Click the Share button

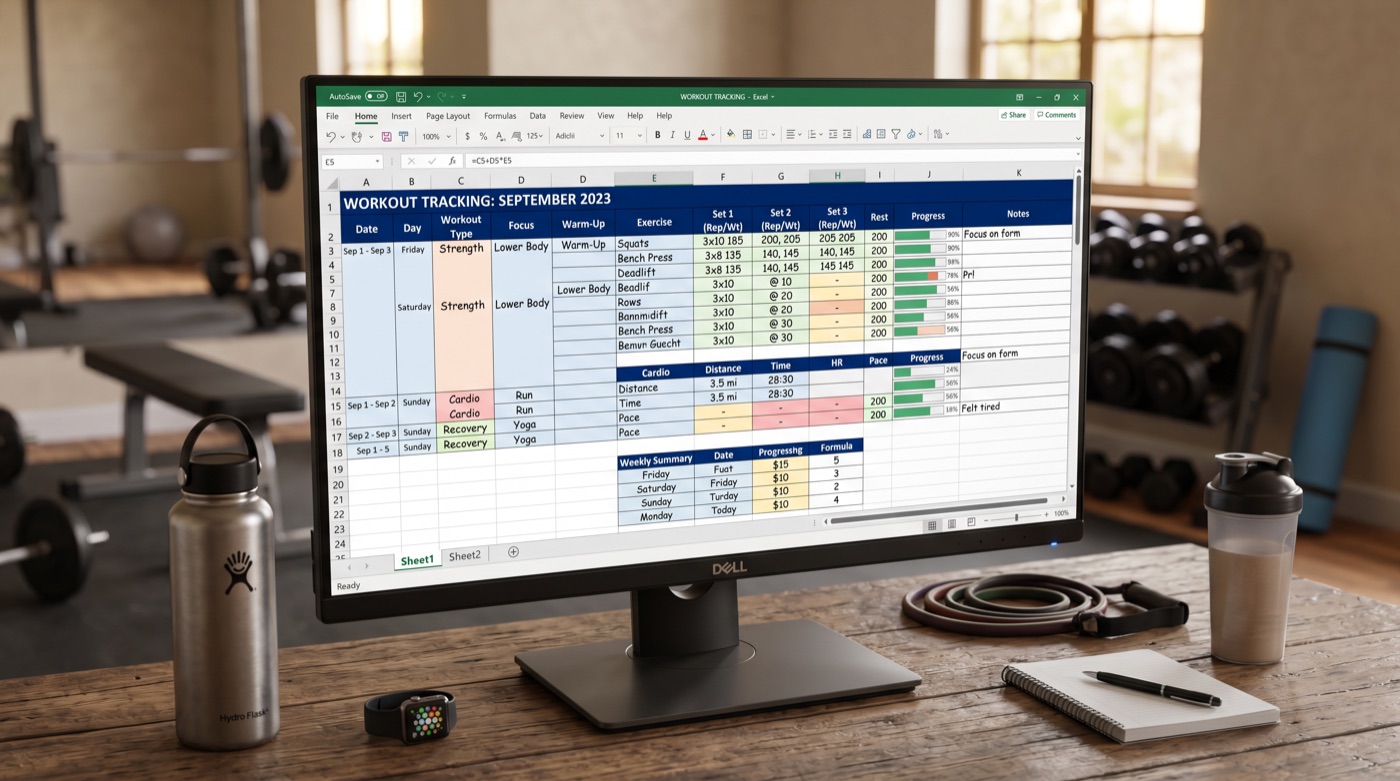point(1013,115)
